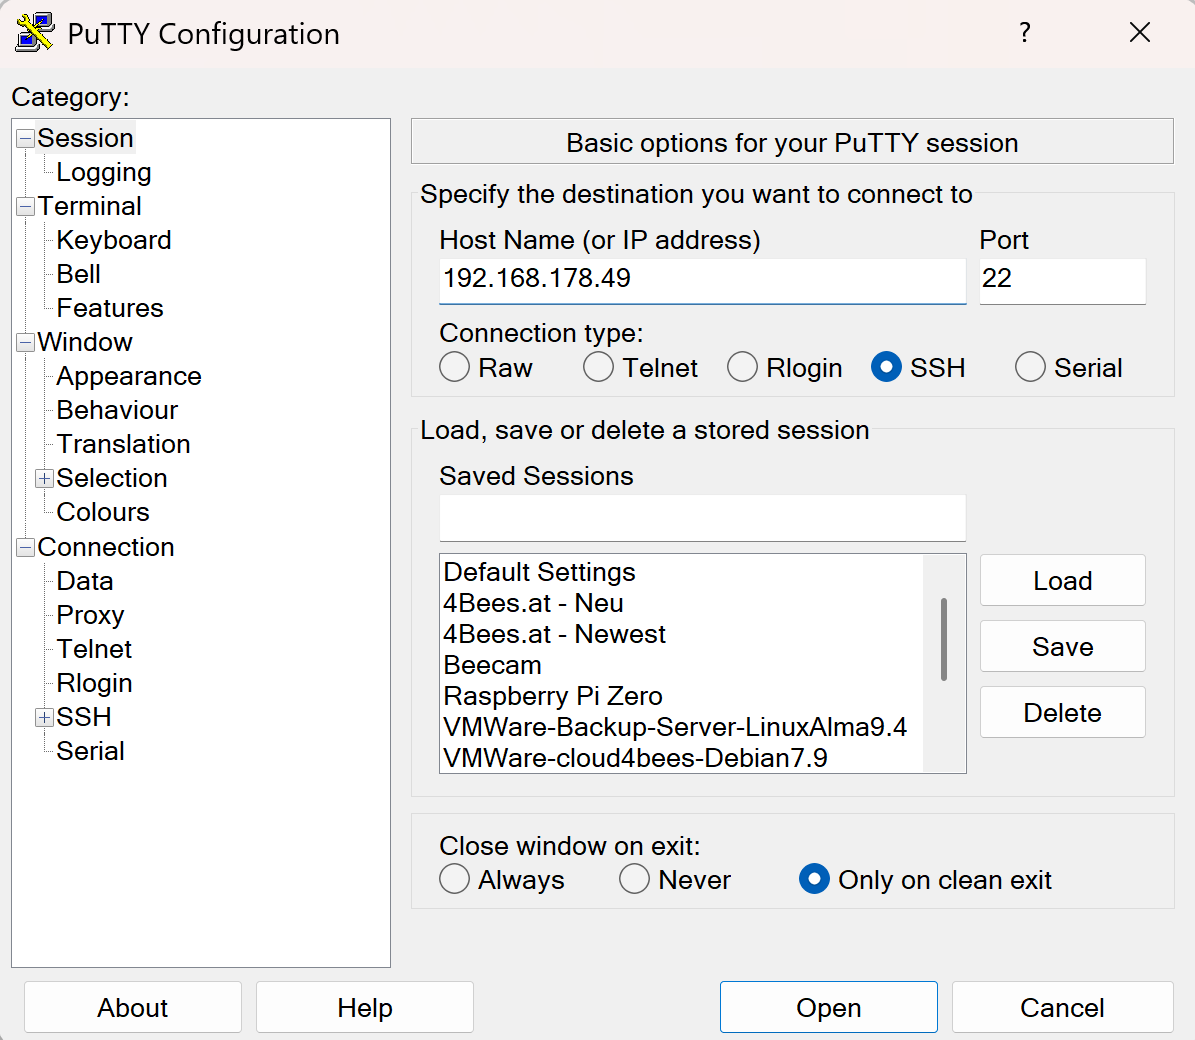Screen dimensions: 1195x1040
Task: Open the Selection category
Action: point(112,478)
